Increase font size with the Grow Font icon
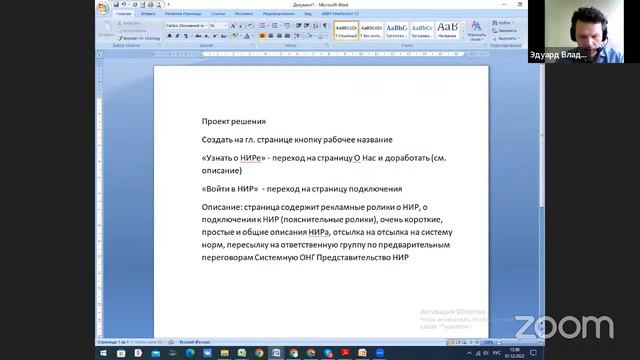 coord(233,26)
